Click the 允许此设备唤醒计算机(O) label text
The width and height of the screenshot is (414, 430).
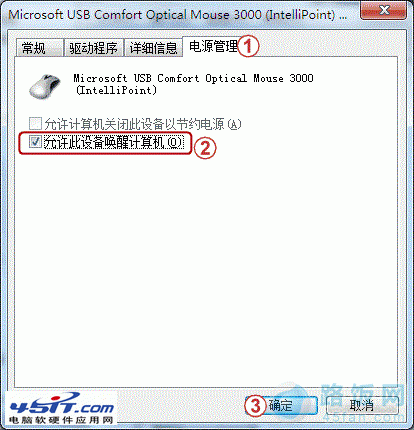click(x=114, y=143)
